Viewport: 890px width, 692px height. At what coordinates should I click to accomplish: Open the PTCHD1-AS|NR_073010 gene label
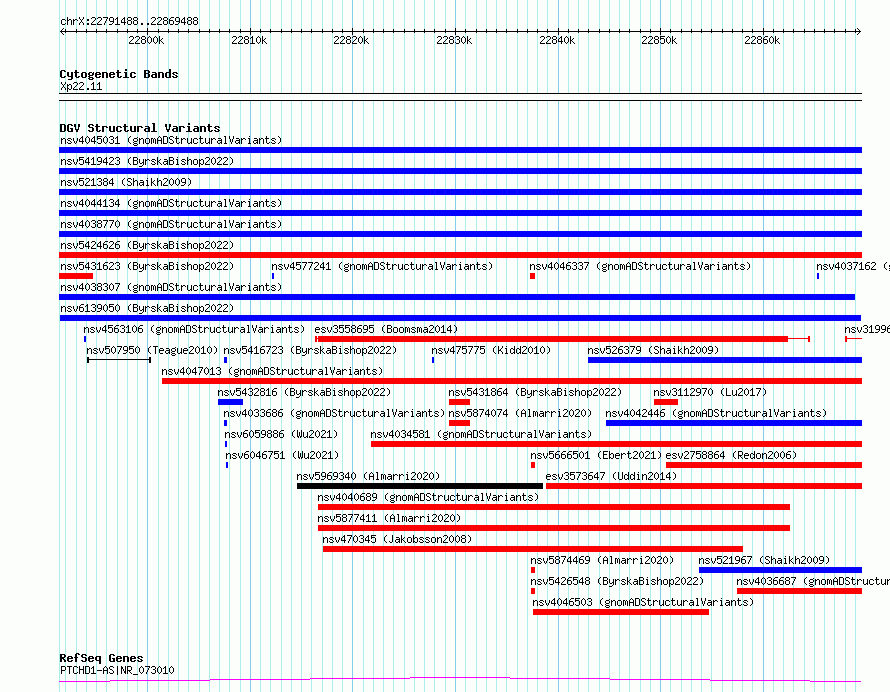point(117,670)
